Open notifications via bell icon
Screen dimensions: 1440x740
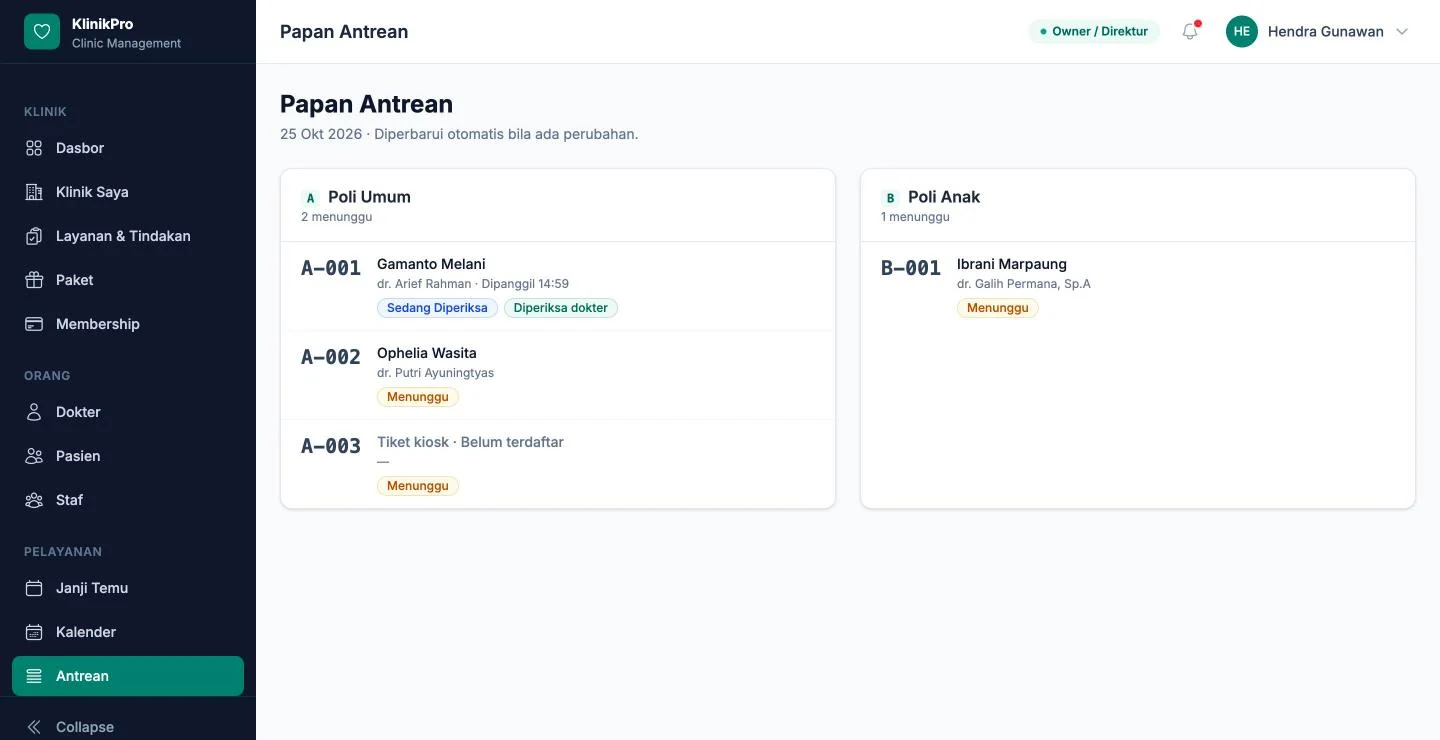pyautogui.click(x=1190, y=32)
